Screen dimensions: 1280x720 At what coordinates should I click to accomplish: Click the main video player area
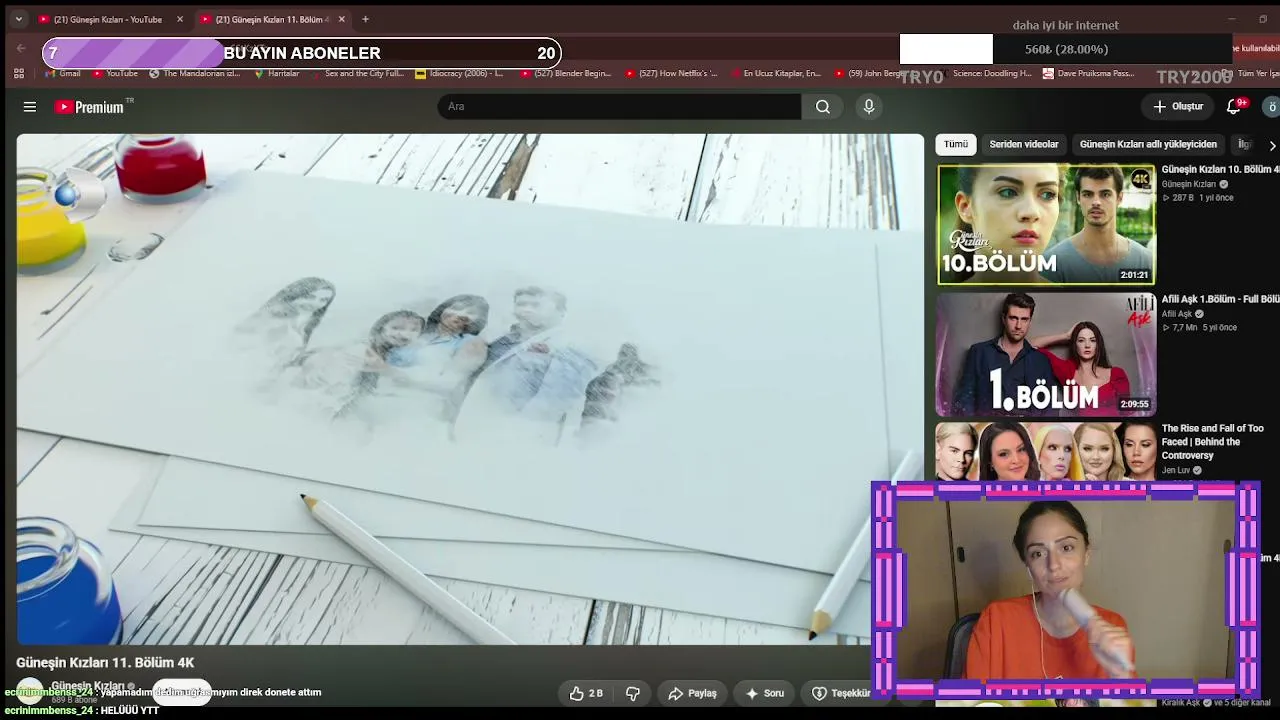(470, 390)
